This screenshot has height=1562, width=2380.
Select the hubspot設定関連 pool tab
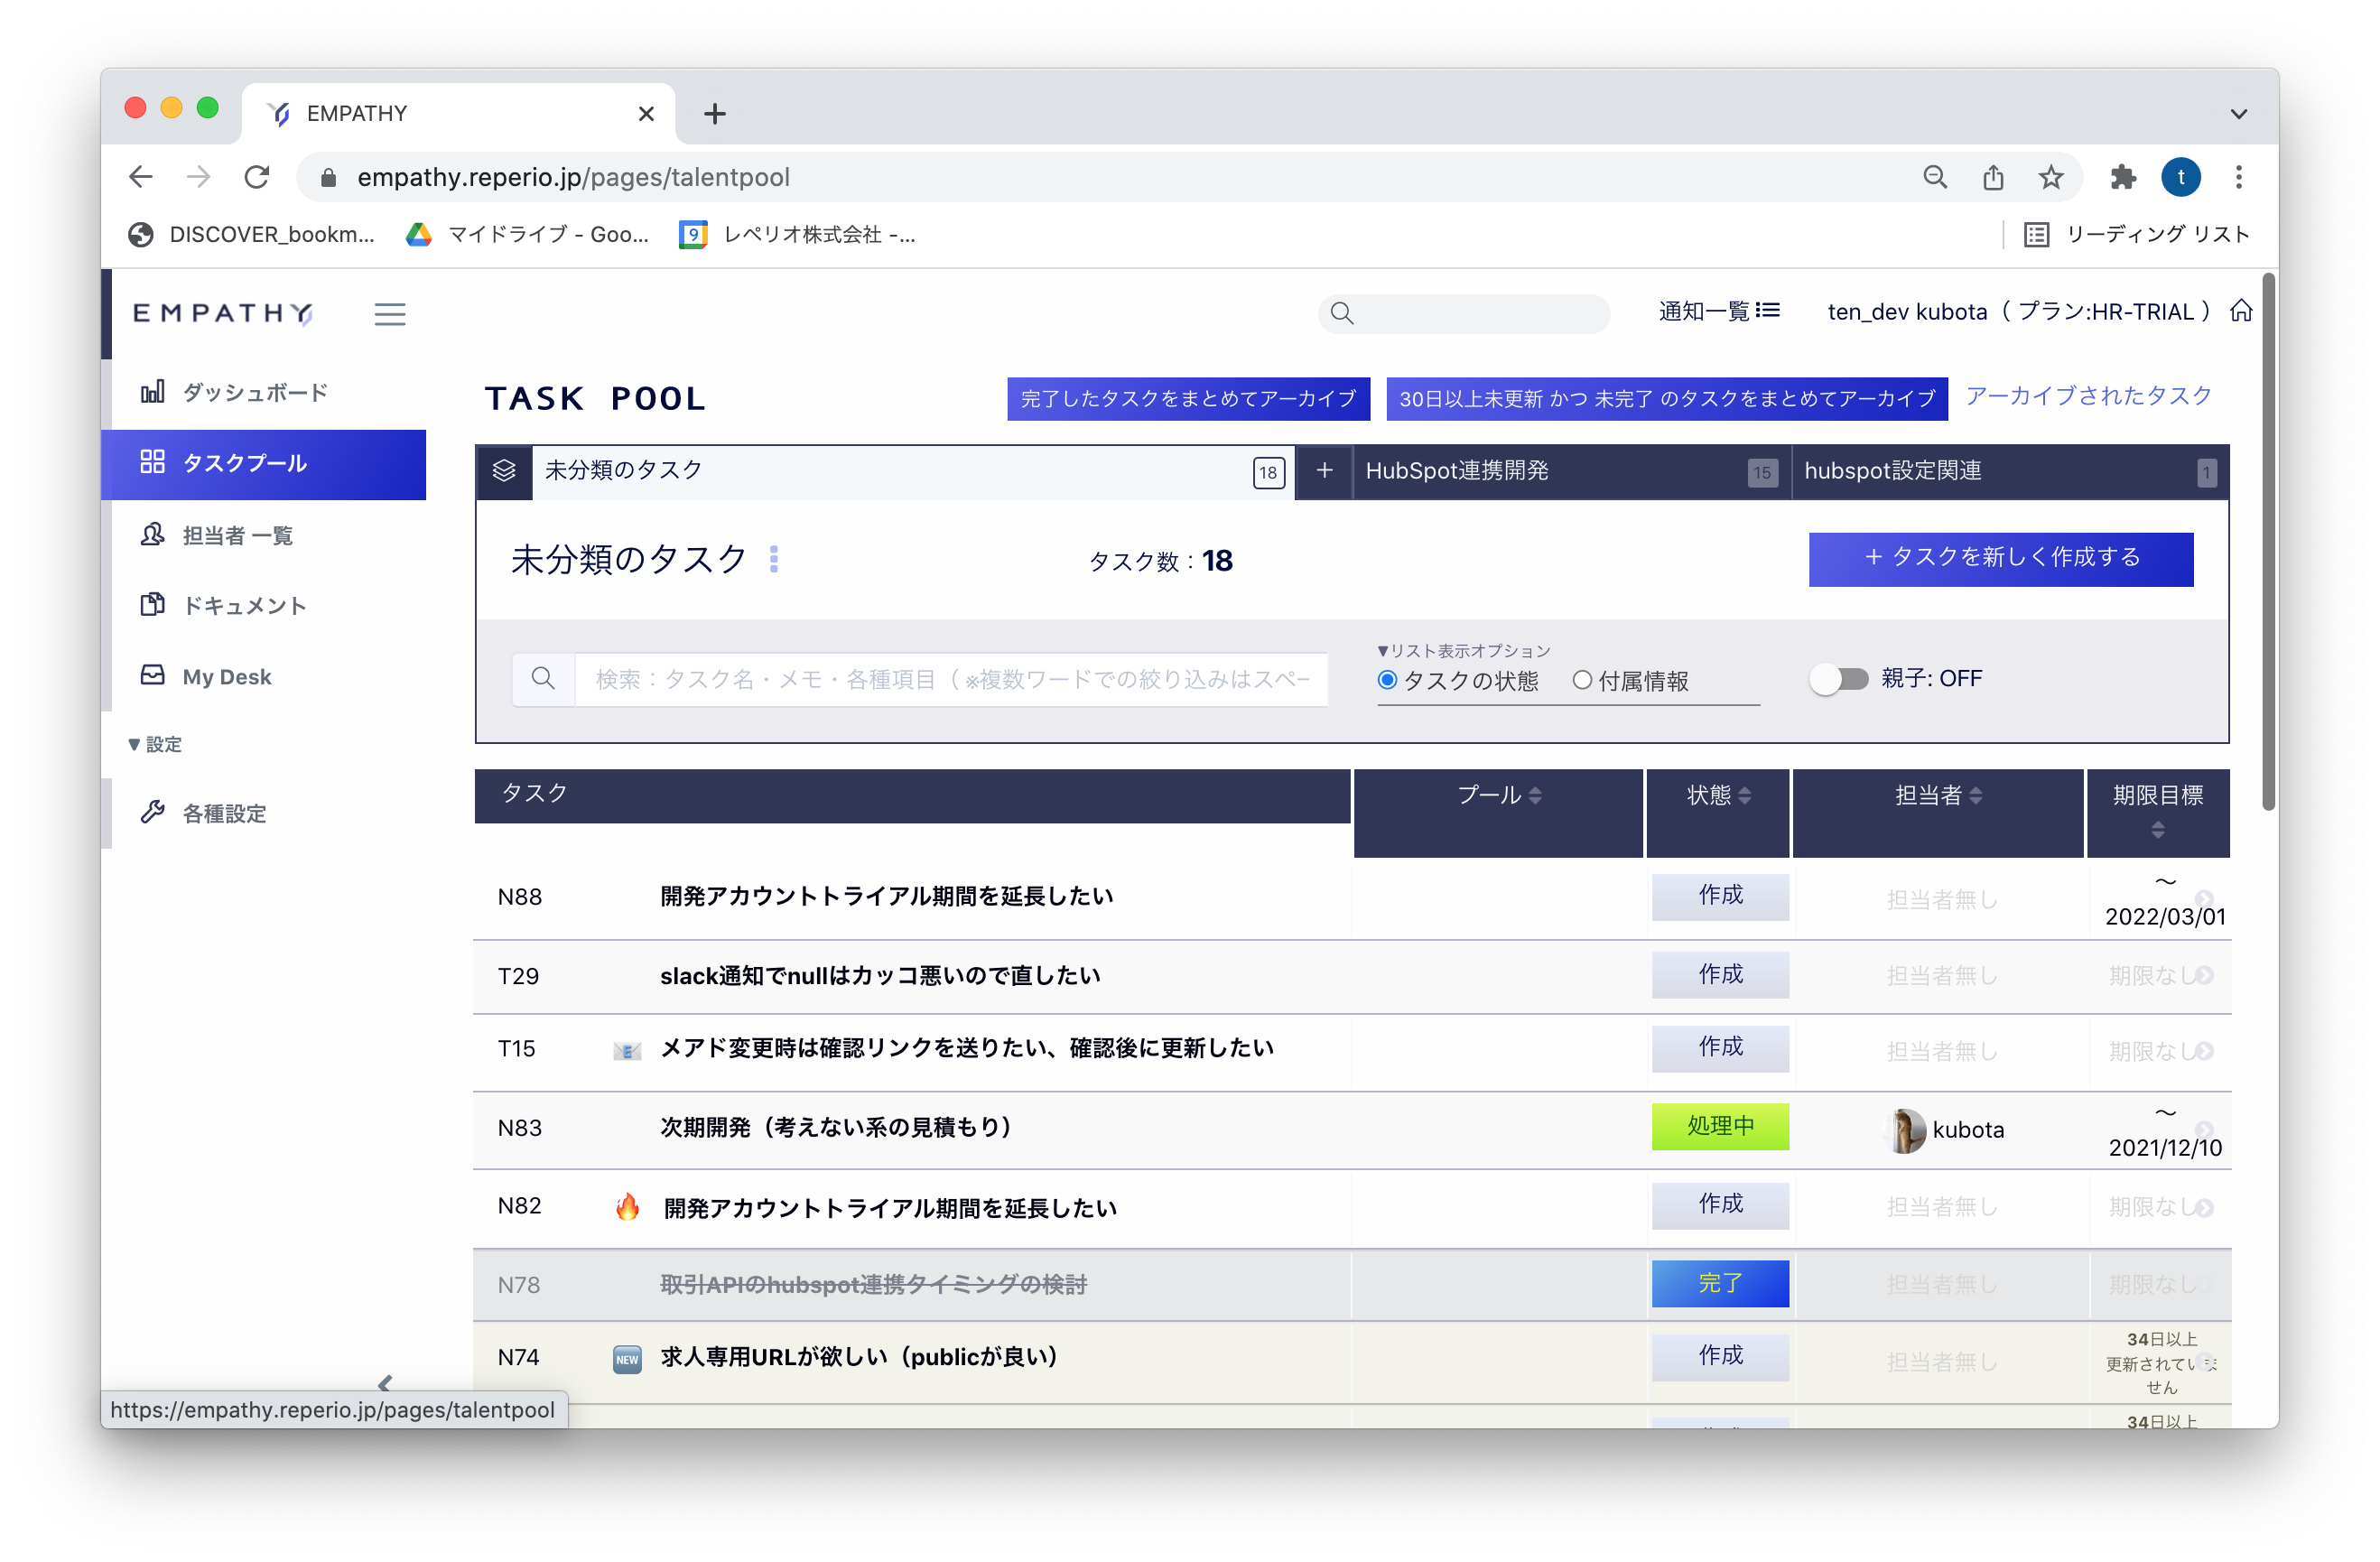point(2010,471)
